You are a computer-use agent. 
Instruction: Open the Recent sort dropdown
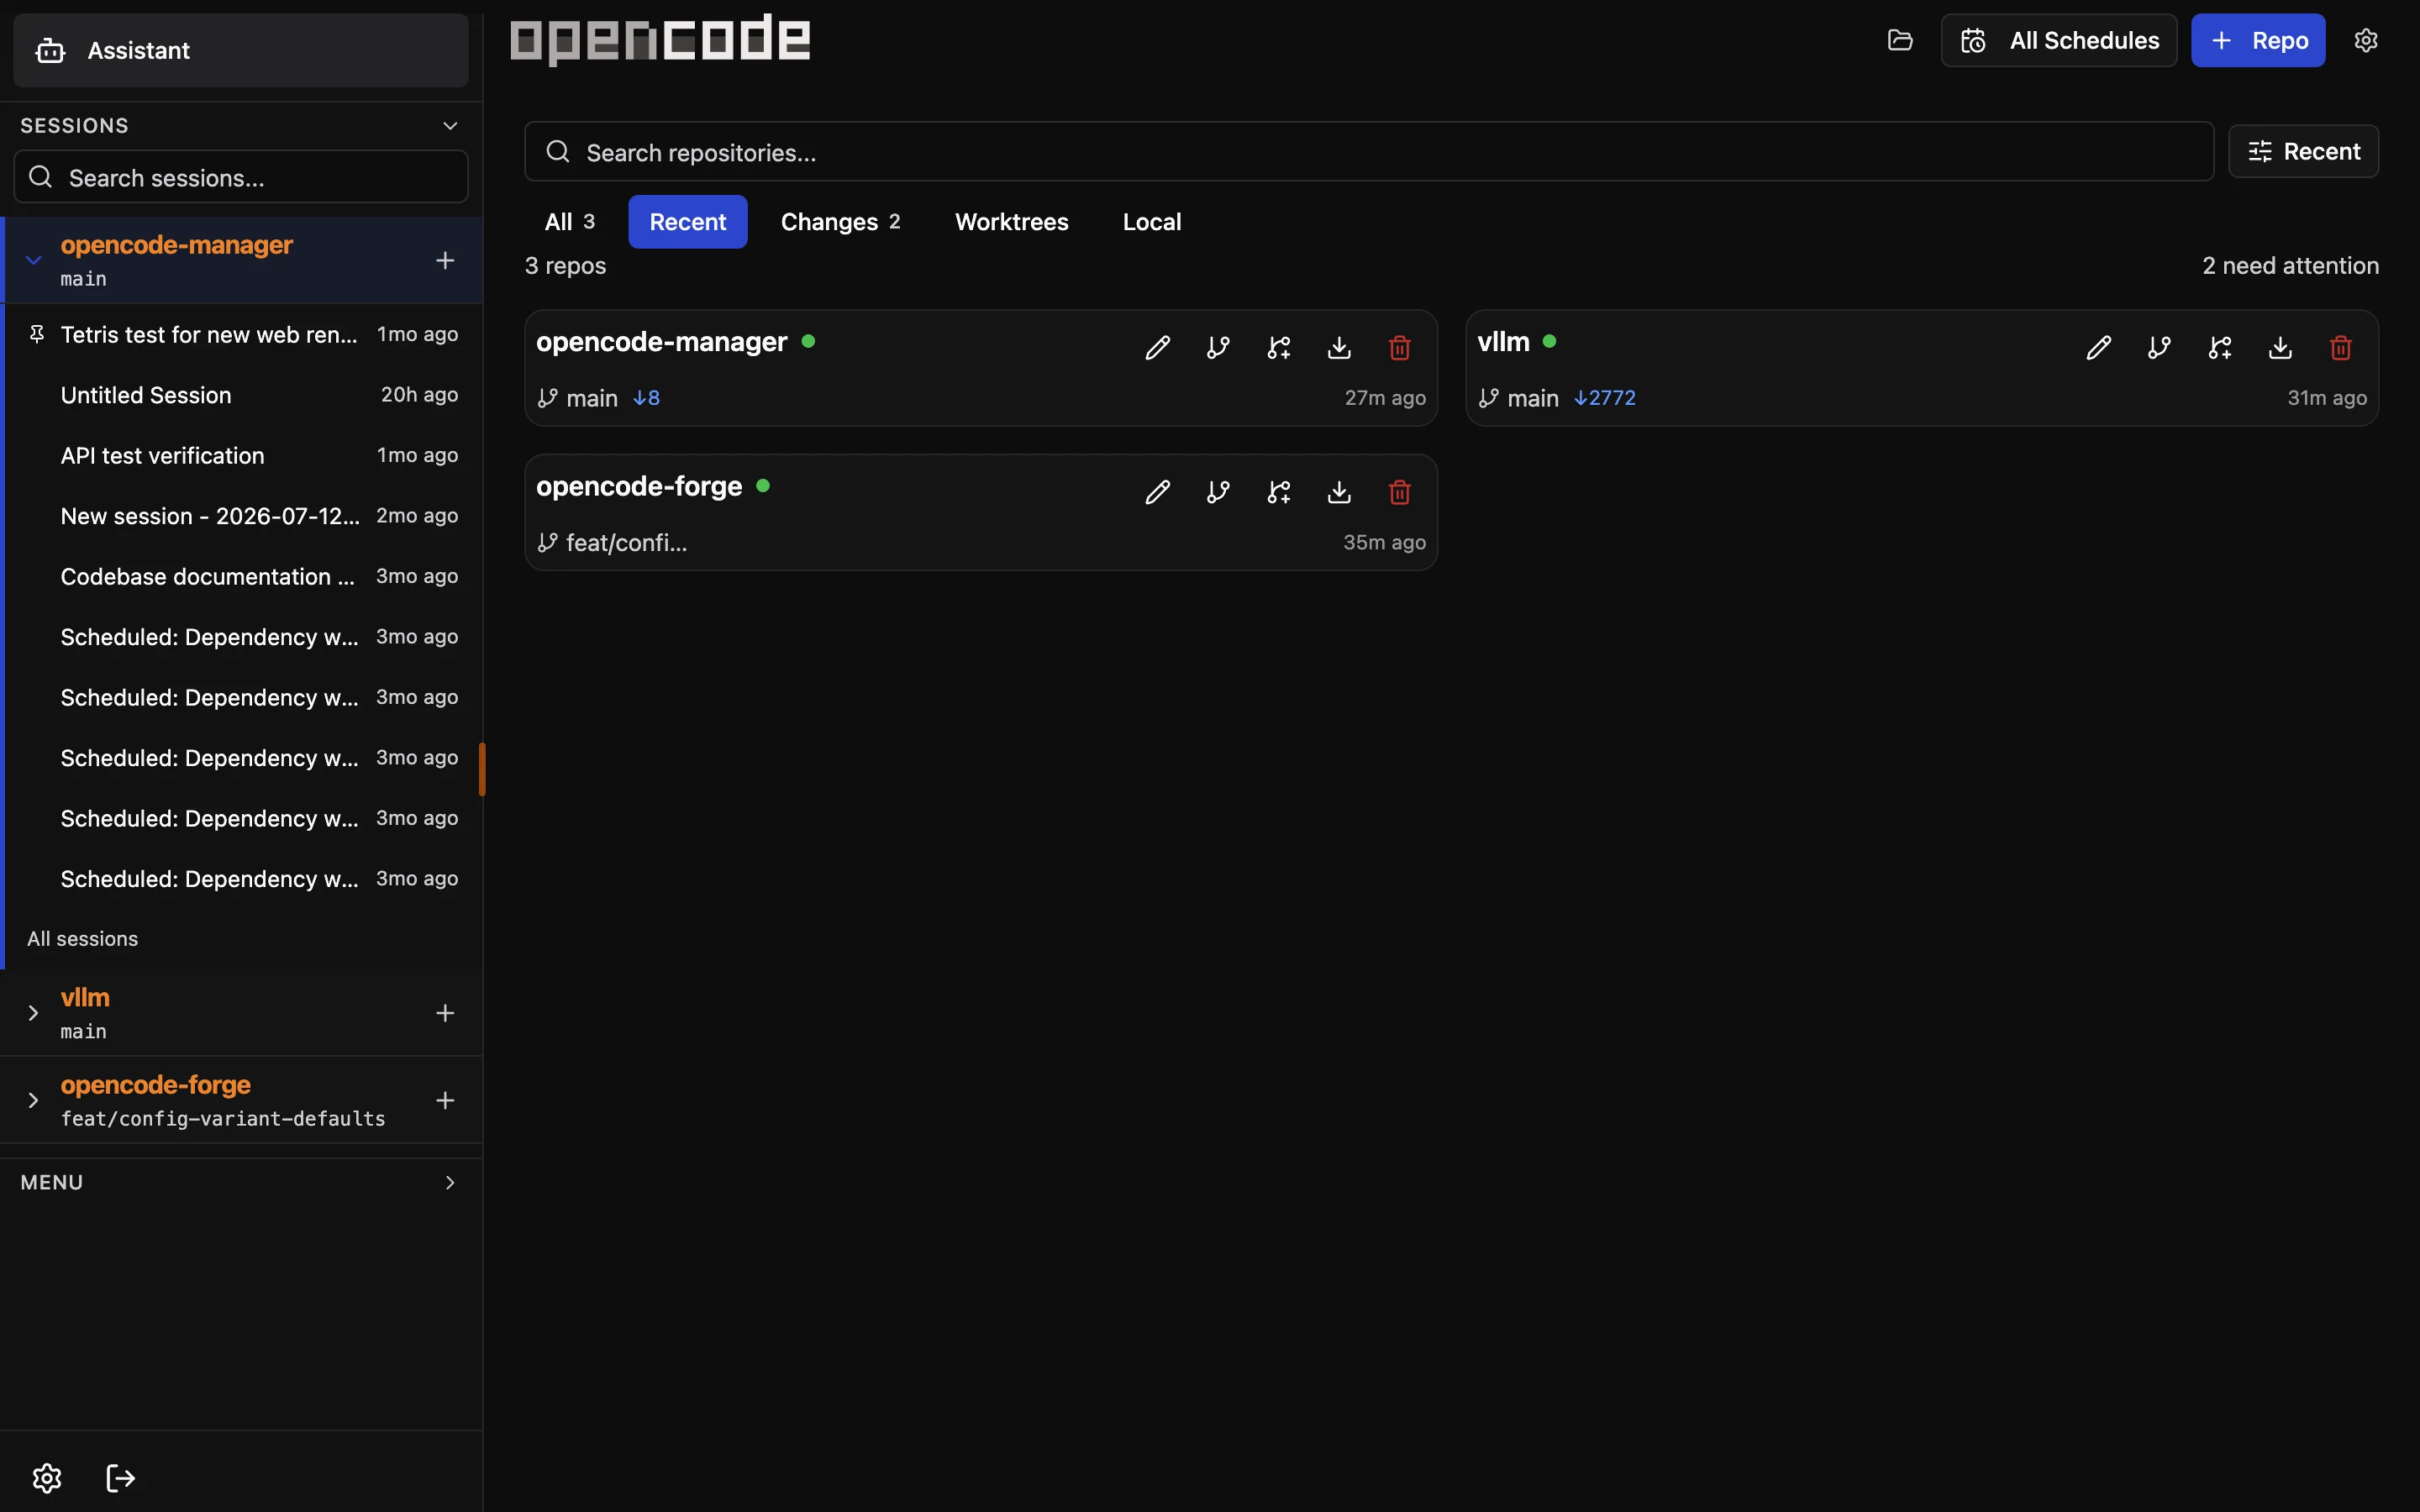click(x=2303, y=151)
